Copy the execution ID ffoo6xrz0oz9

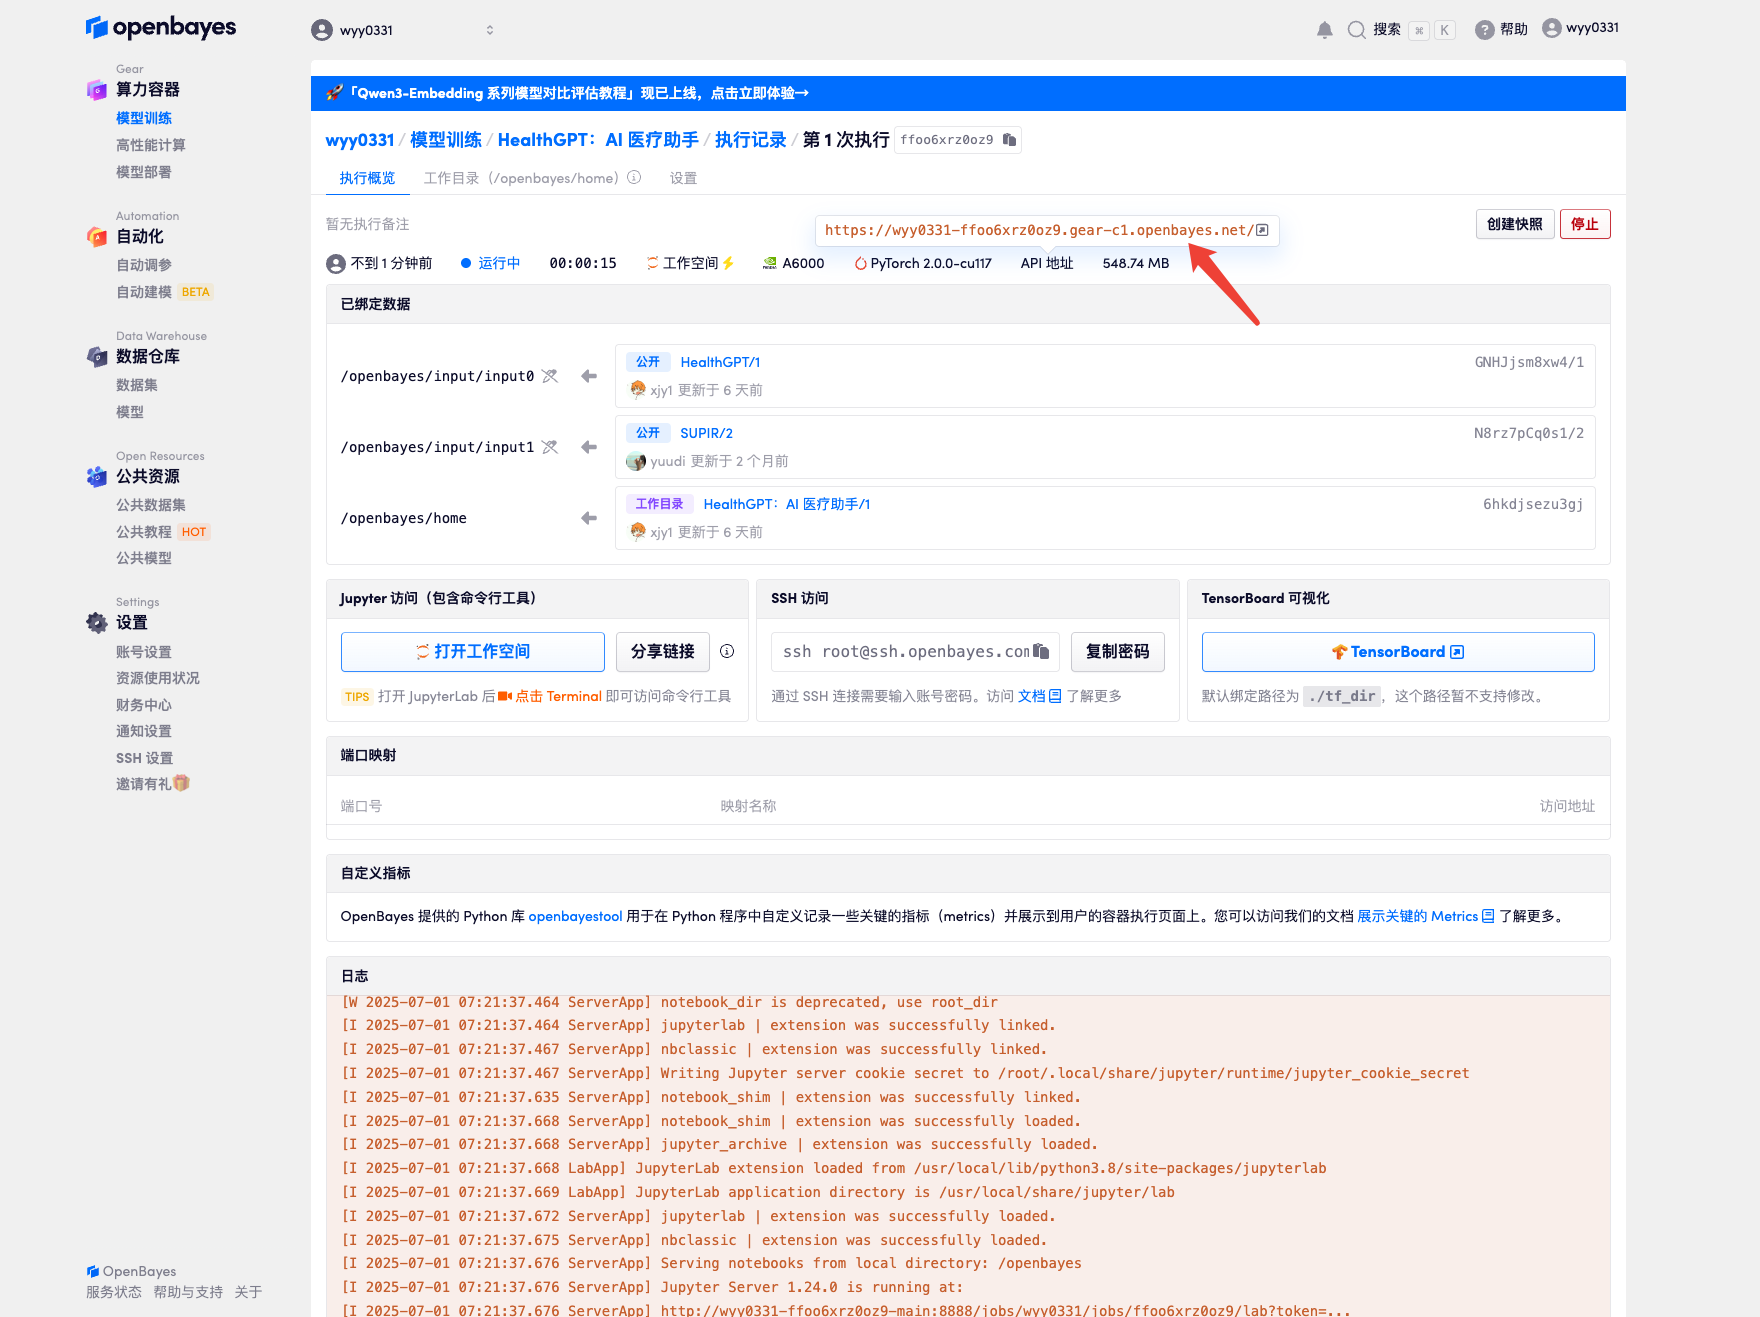pyautogui.click(x=1009, y=140)
